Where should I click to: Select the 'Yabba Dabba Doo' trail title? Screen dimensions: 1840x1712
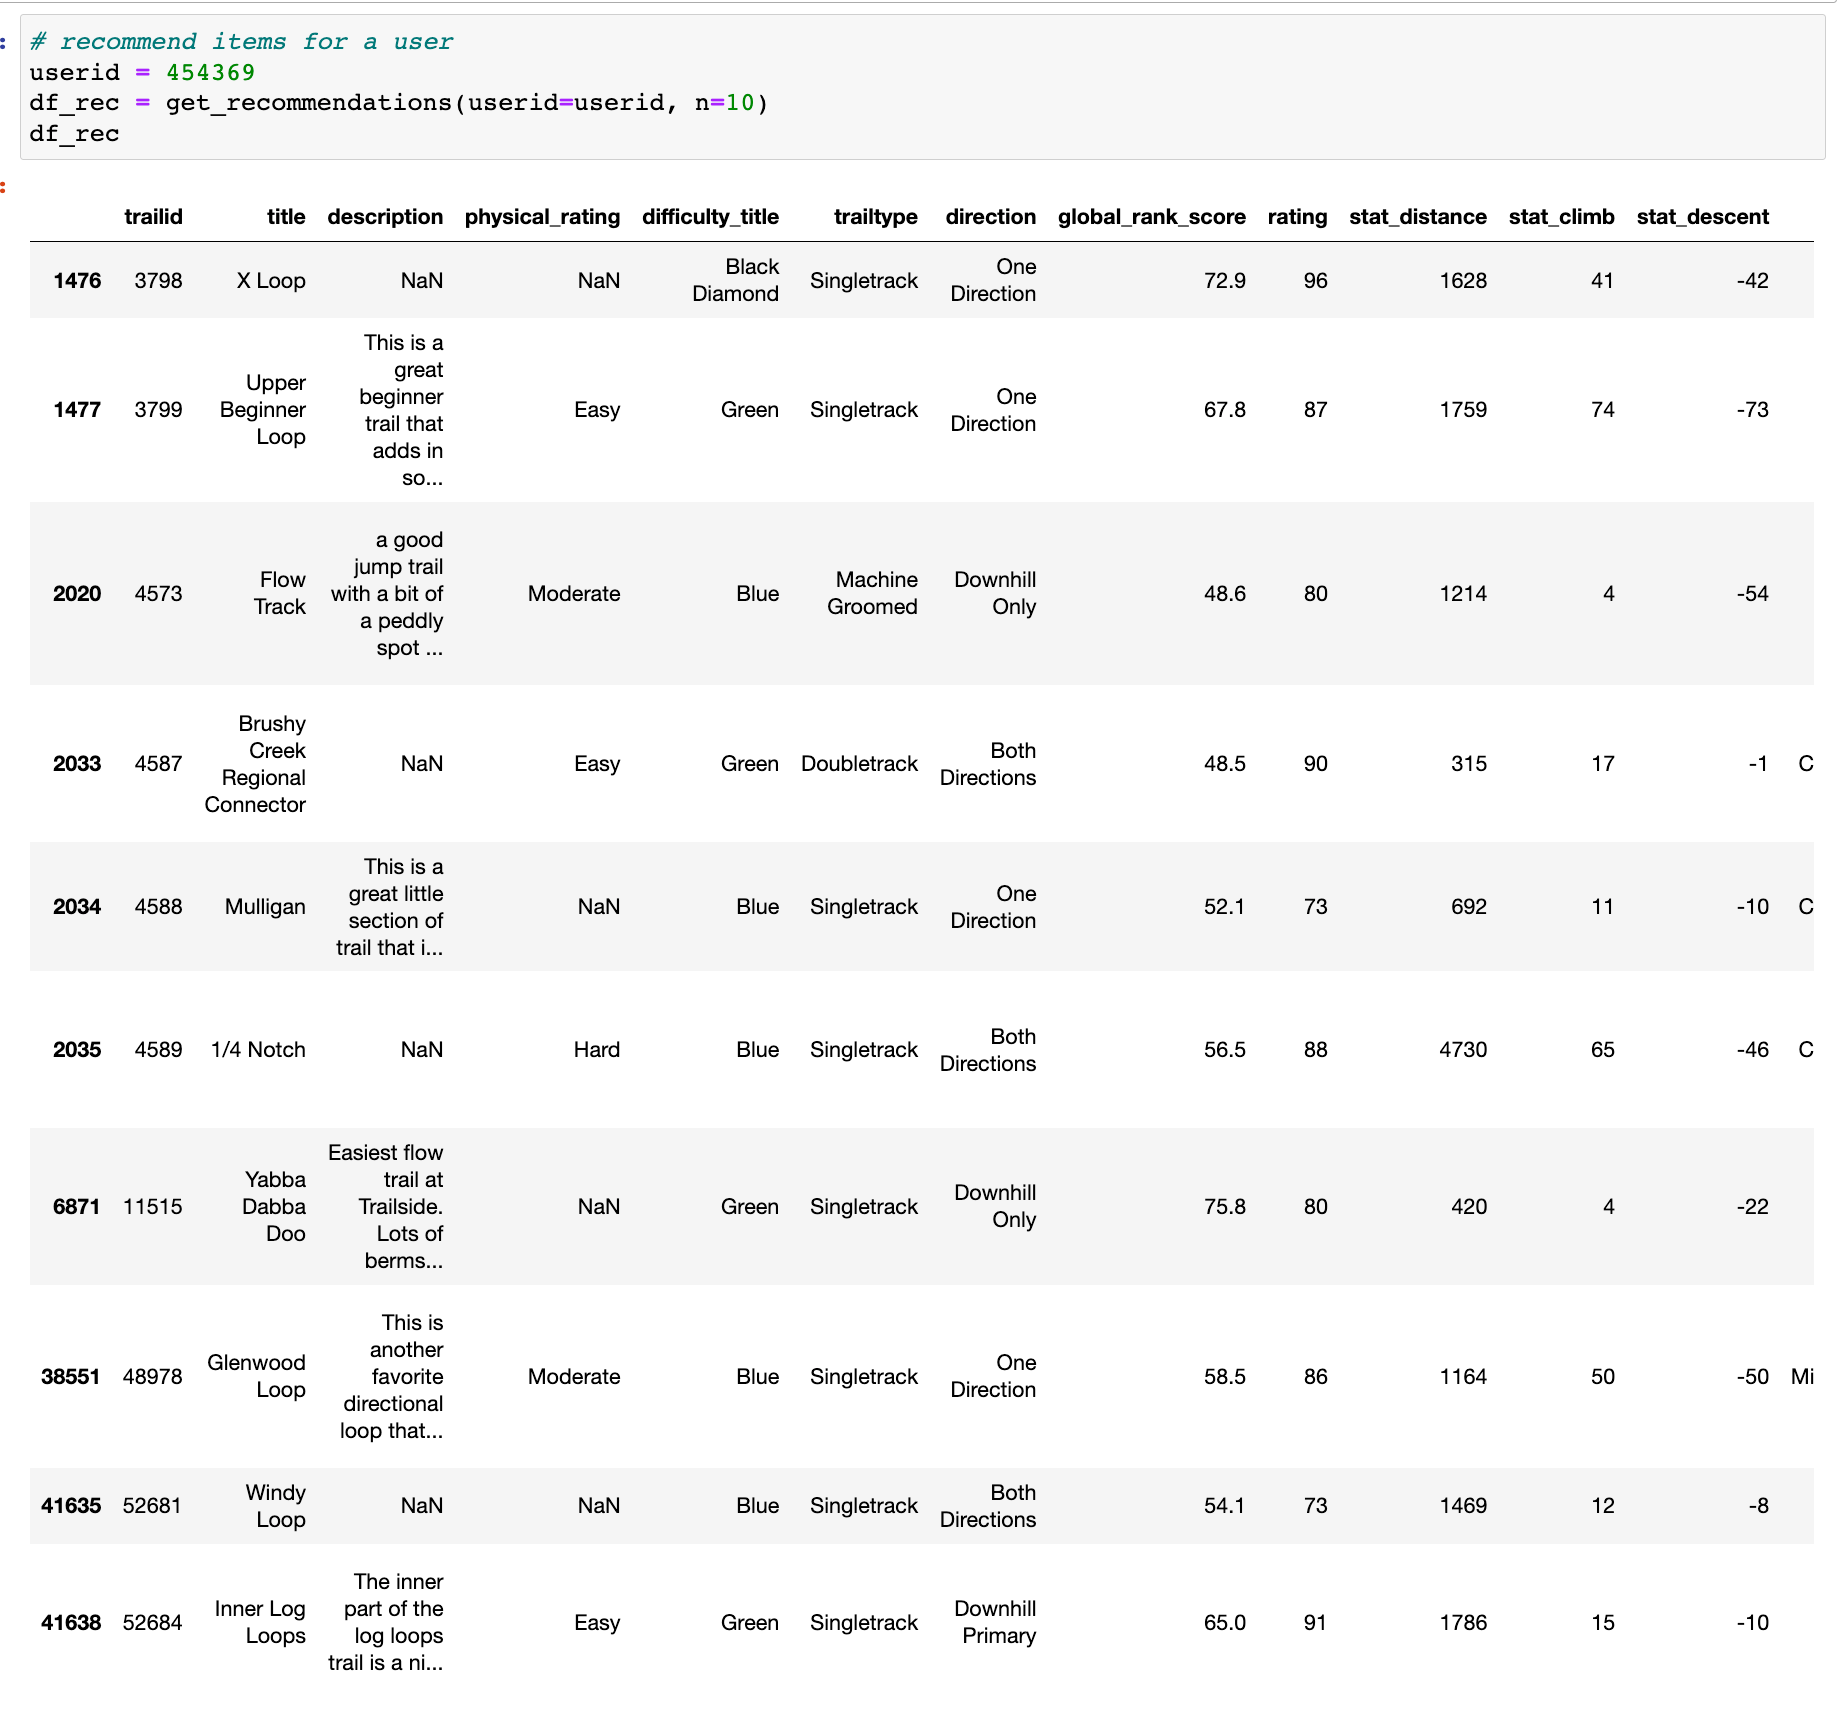[274, 1207]
